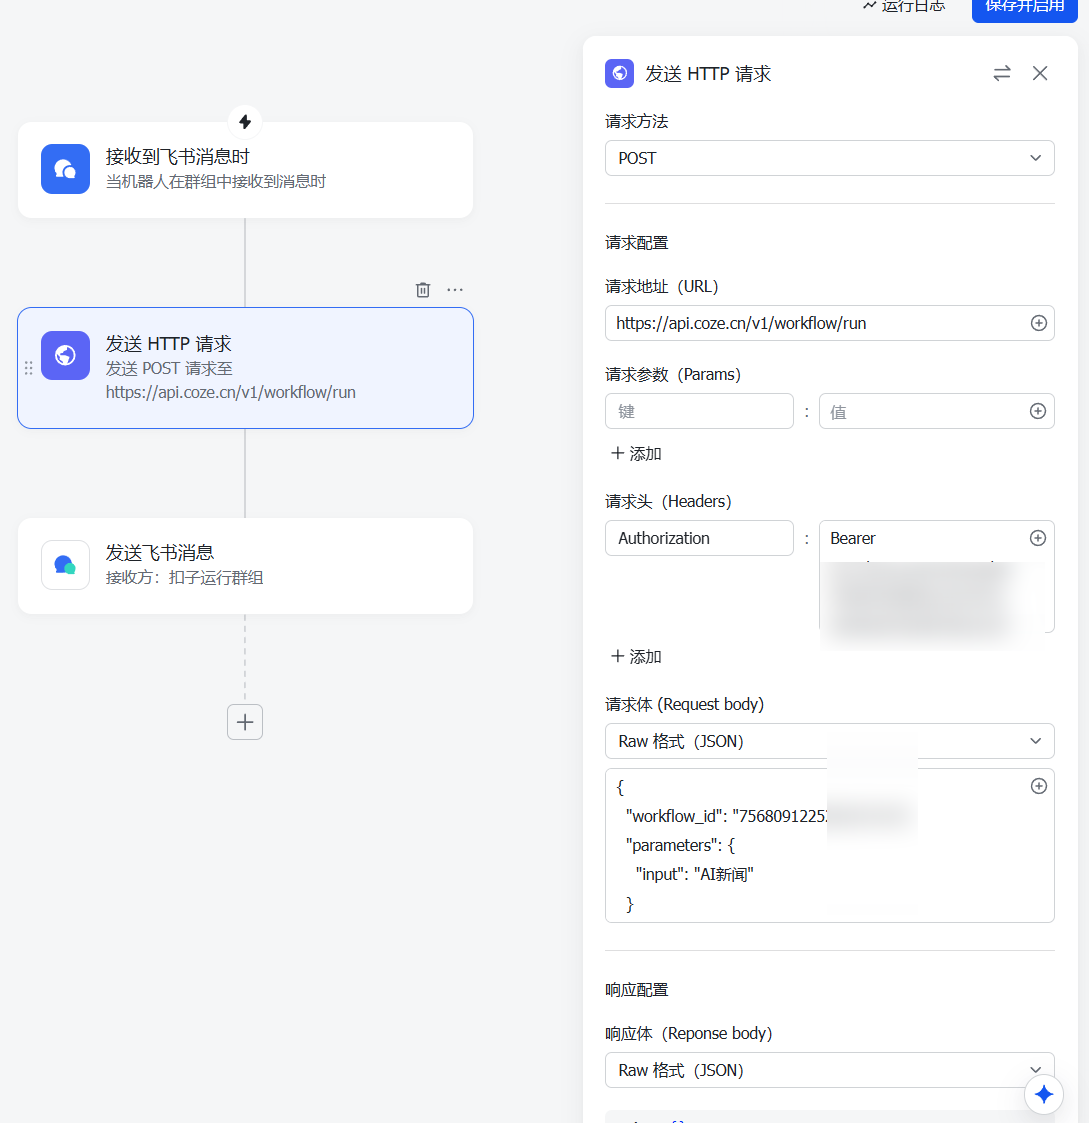Click the text 接收方：扣子运行群组
This screenshot has width=1089, height=1123.
[185, 577]
